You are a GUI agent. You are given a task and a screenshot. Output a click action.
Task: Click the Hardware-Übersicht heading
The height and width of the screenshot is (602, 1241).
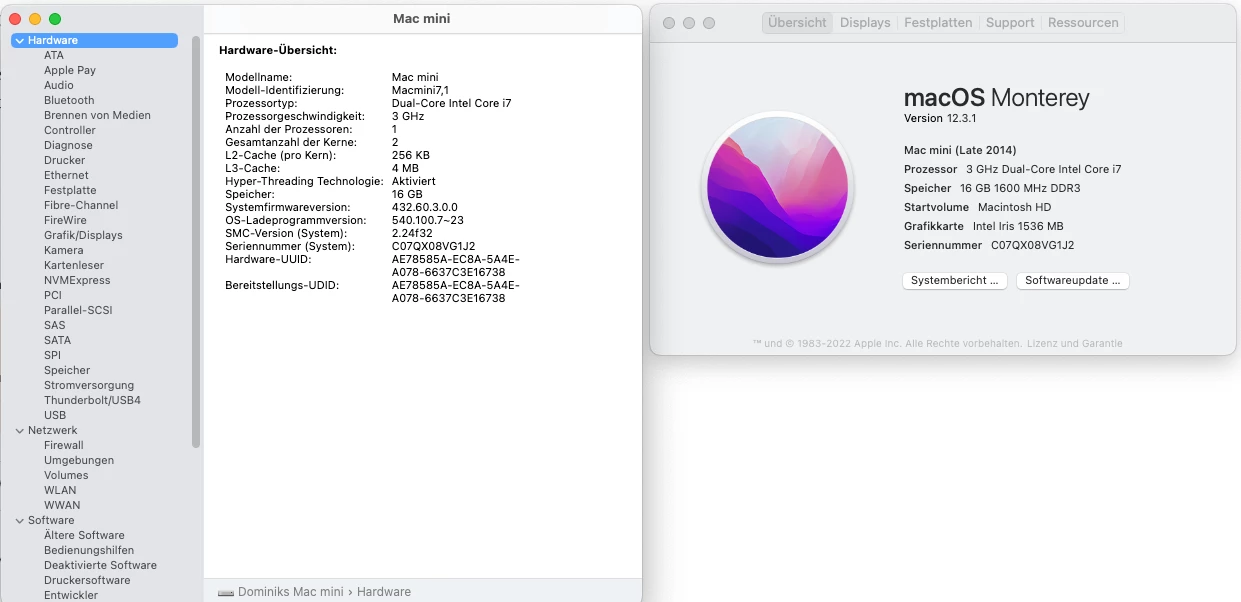[278, 50]
